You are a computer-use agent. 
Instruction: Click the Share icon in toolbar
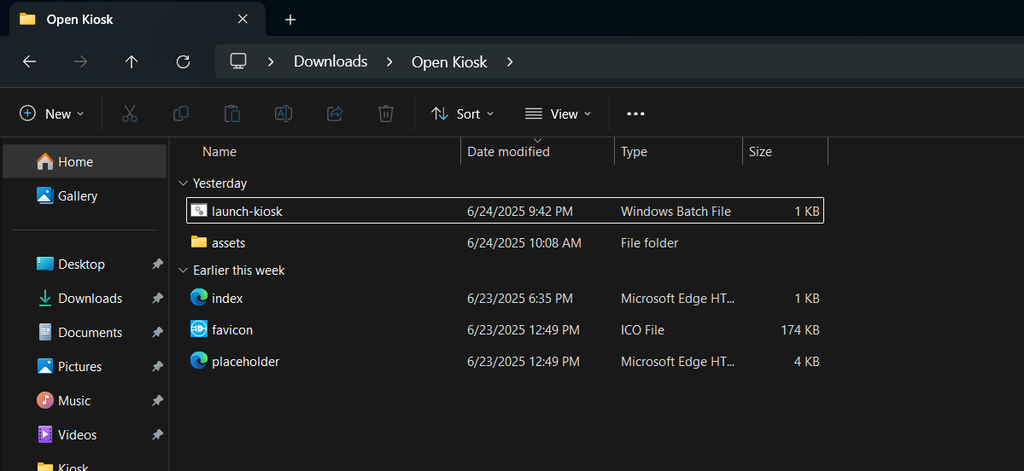tap(335, 114)
